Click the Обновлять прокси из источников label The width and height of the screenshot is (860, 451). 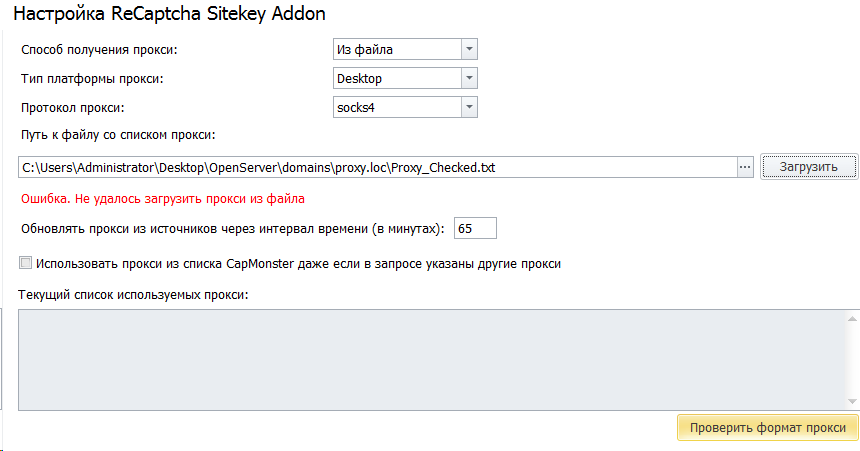[231, 229]
